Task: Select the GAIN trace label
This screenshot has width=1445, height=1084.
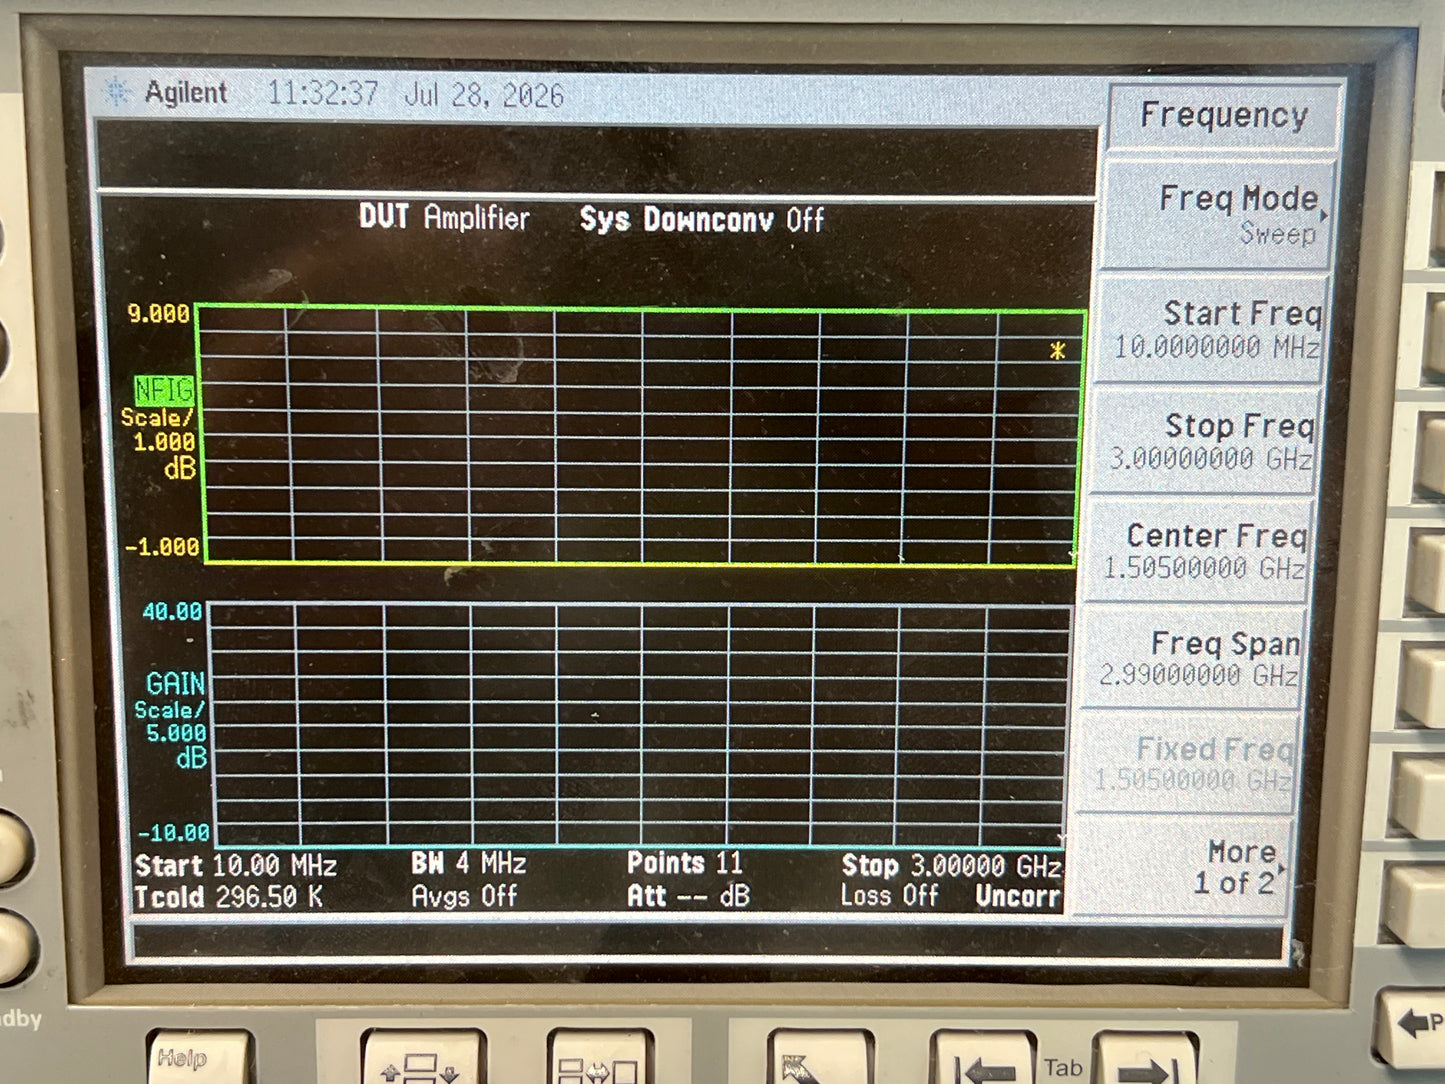Action: pyautogui.click(x=175, y=684)
